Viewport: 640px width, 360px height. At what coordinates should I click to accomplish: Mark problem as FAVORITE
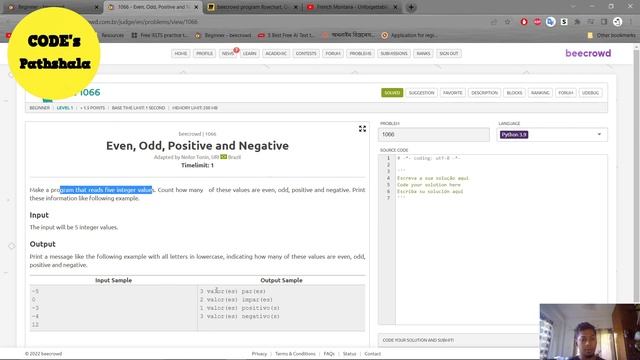pyautogui.click(x=453, y=93)
